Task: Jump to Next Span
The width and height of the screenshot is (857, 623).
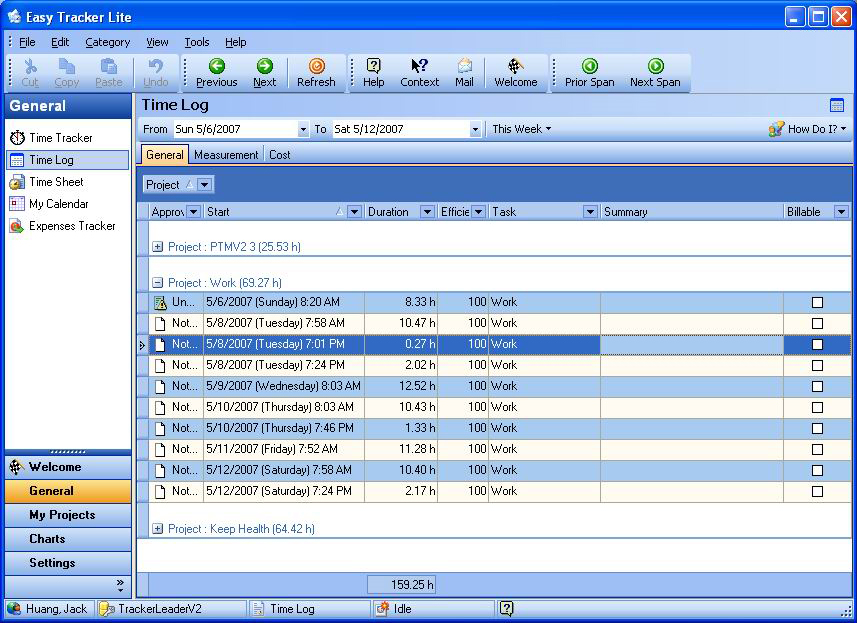Action: [x=655, y=73]
